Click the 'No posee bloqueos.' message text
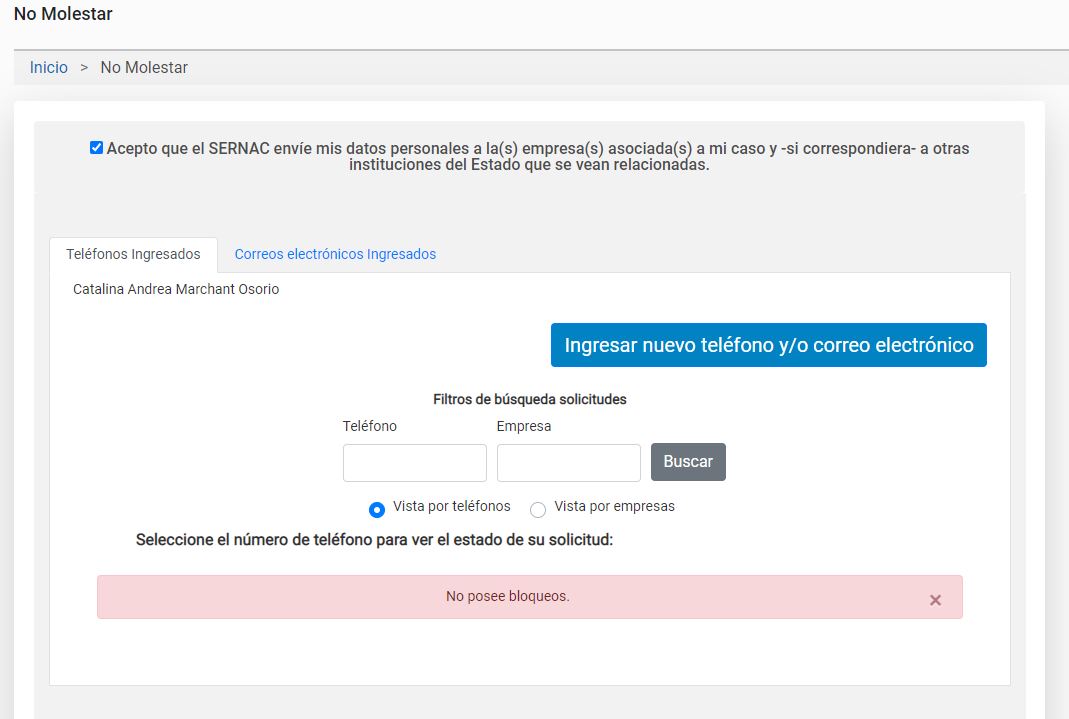This screenshot has height=719, width=1069. [x=507, y=596]
